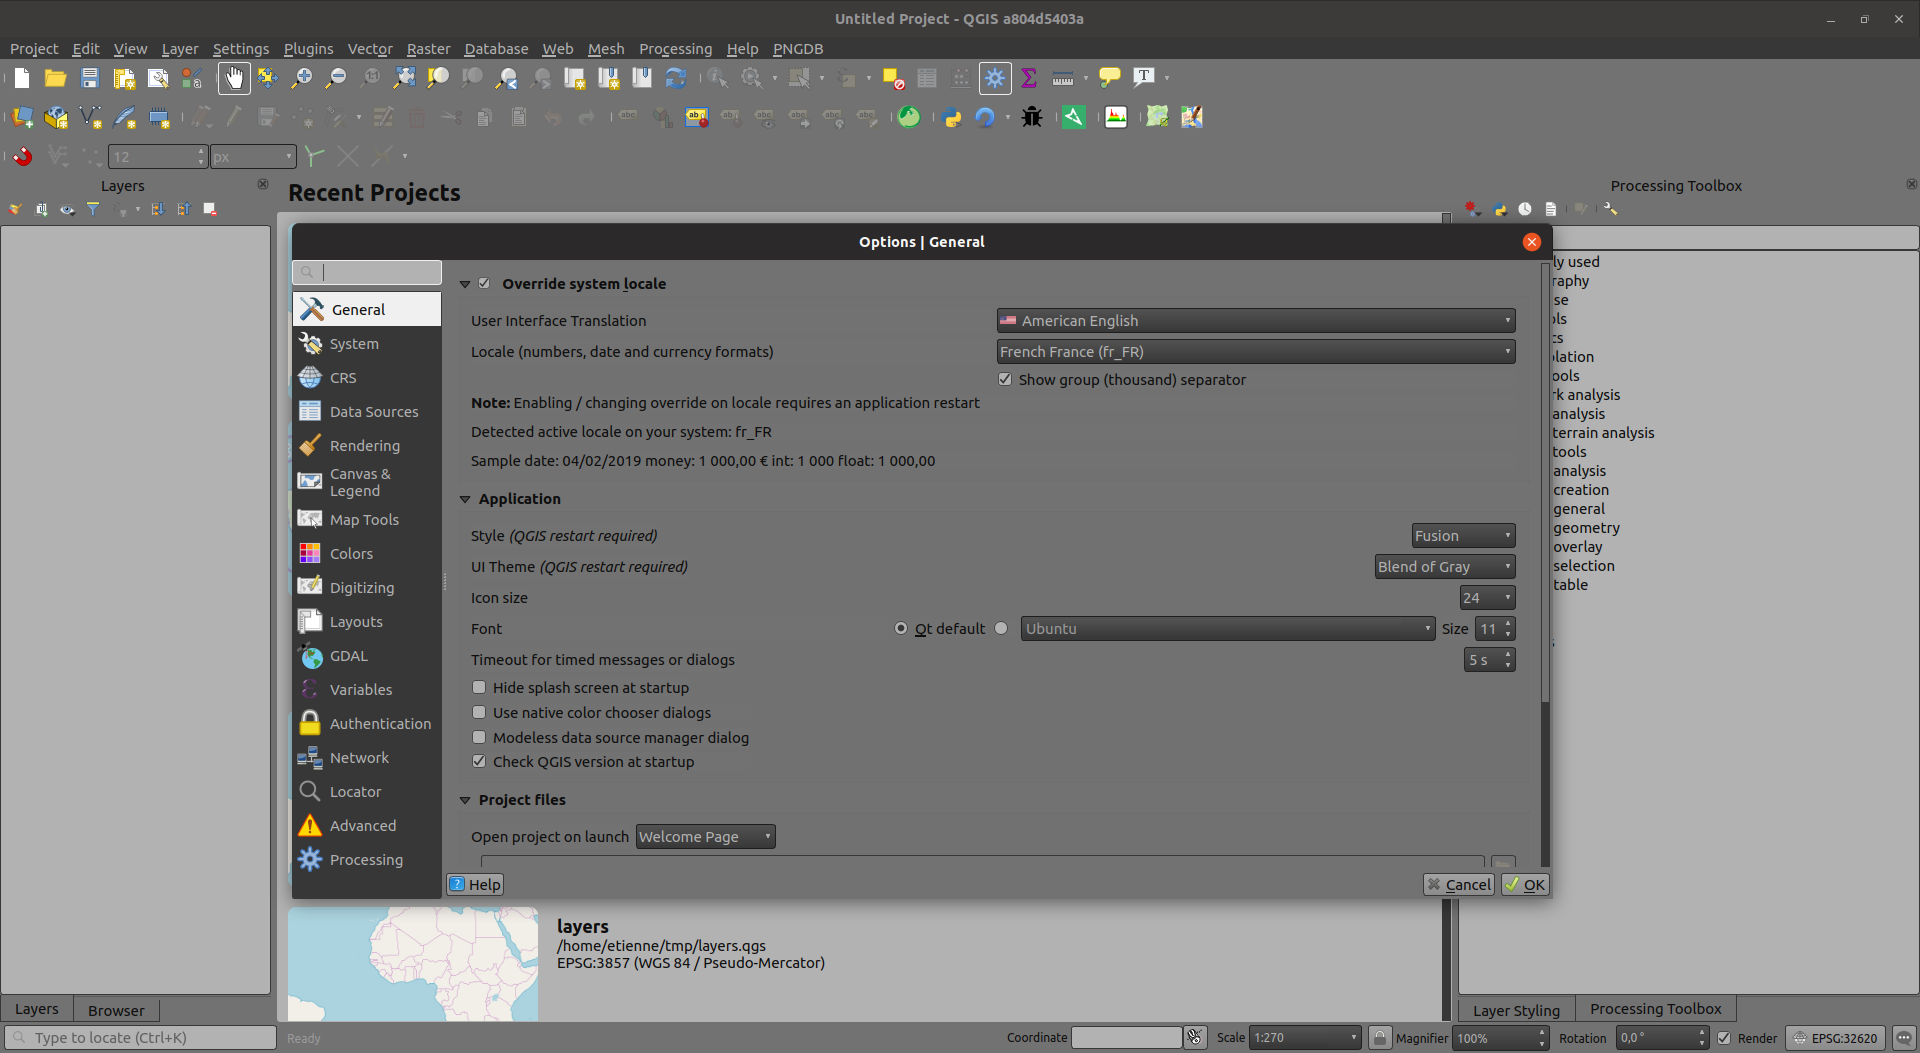Open the Vector menu
The image size is (1920, 1053).
point(369,49)
